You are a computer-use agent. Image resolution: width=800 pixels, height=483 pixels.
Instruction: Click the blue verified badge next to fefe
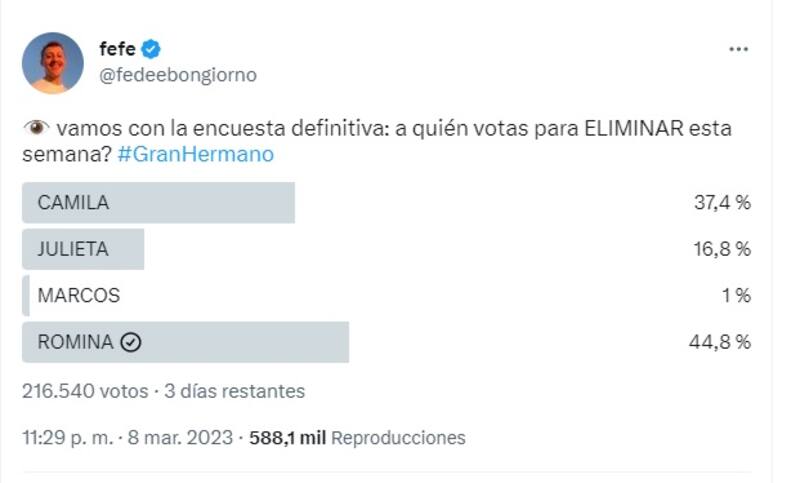[151, 49]
